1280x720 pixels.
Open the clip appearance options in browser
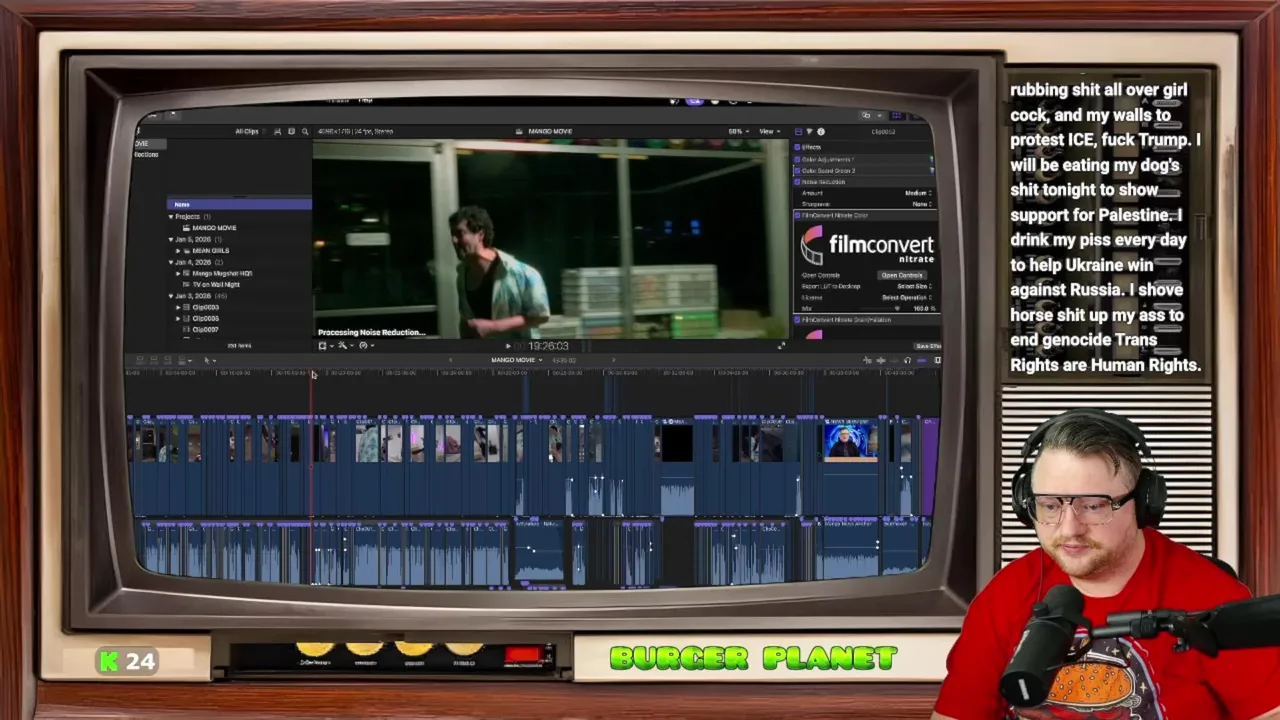277,131
